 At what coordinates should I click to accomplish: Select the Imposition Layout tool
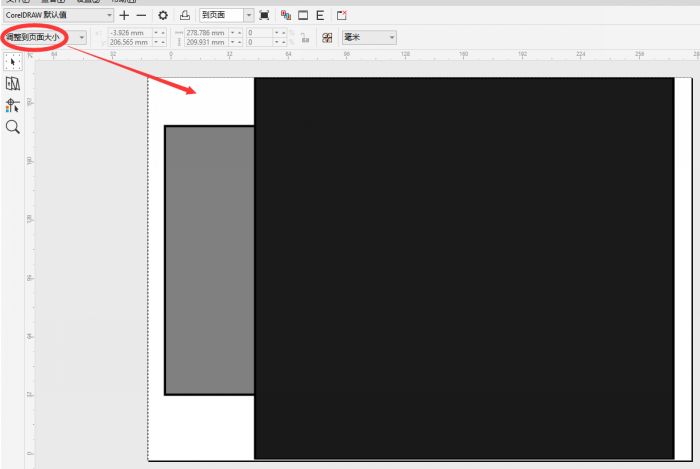click(12, 83)
